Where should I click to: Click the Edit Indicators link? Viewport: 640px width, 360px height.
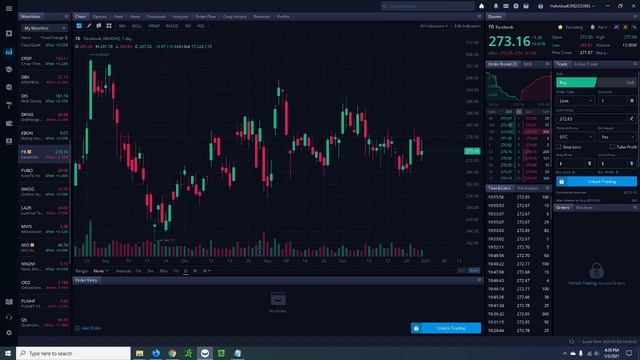(x=467, y=26)
